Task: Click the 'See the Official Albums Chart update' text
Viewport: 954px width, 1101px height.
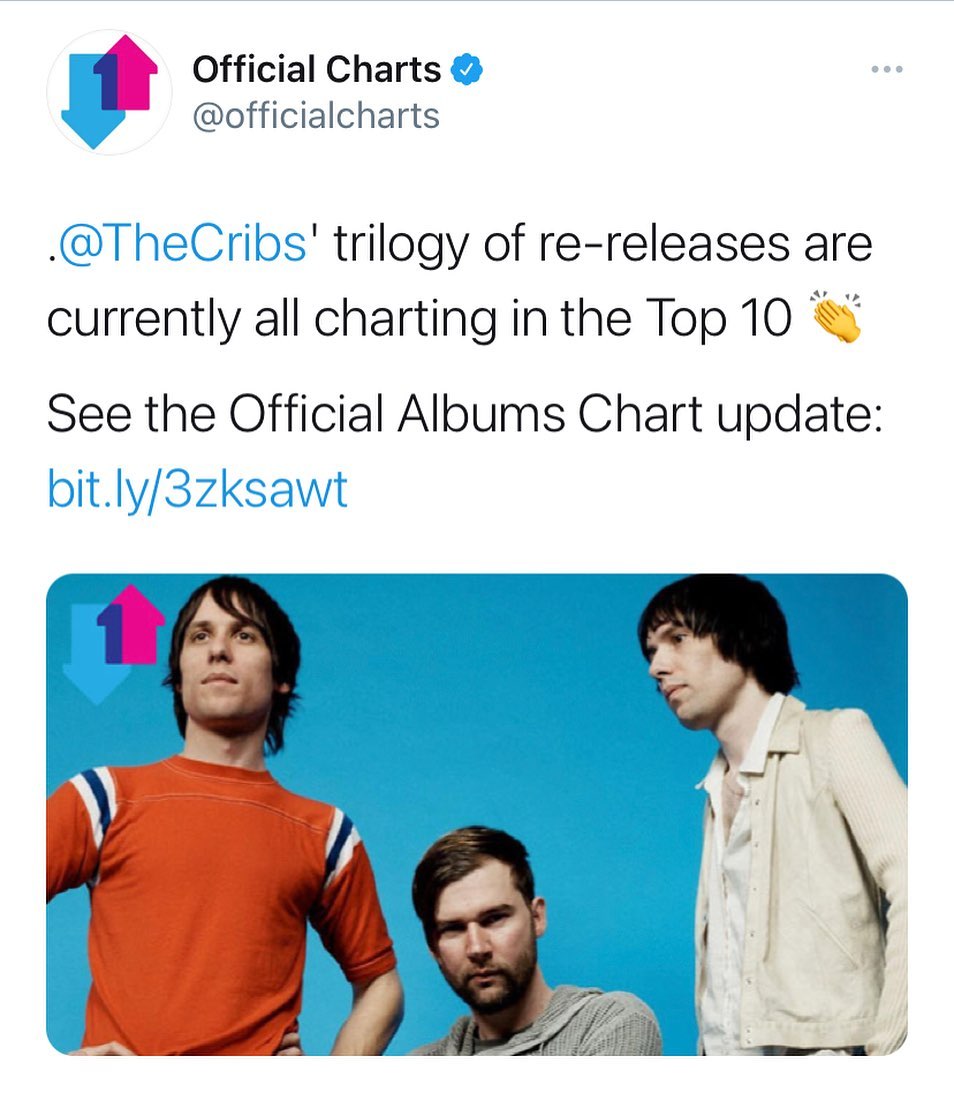Action: pyautogui.click(x=465, y=415)
